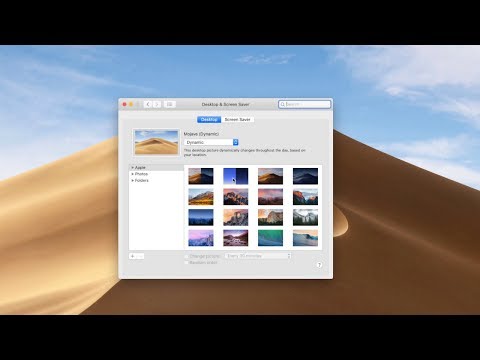
Task: Expand the Photos disclosure triangle
Action: (132, 174)
